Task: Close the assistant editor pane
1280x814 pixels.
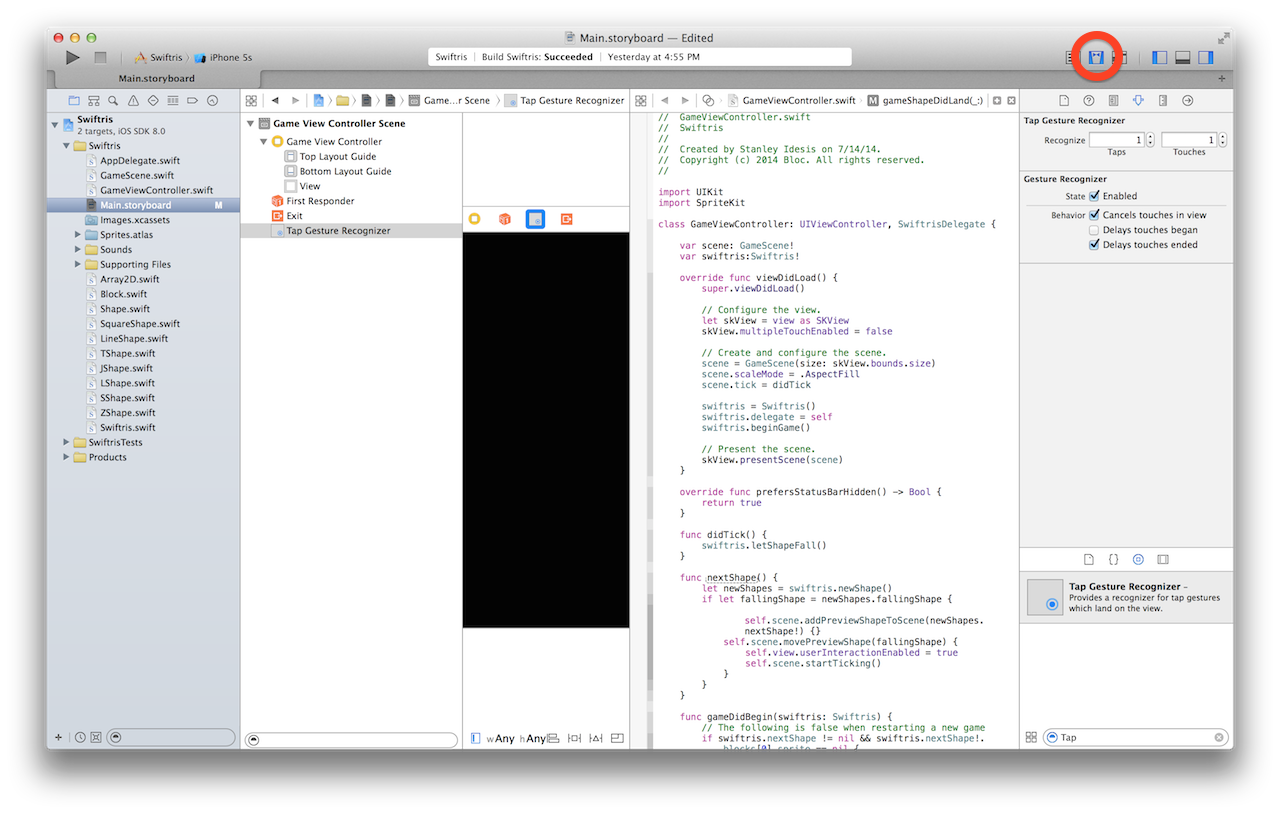Action: pos(1011,101)
